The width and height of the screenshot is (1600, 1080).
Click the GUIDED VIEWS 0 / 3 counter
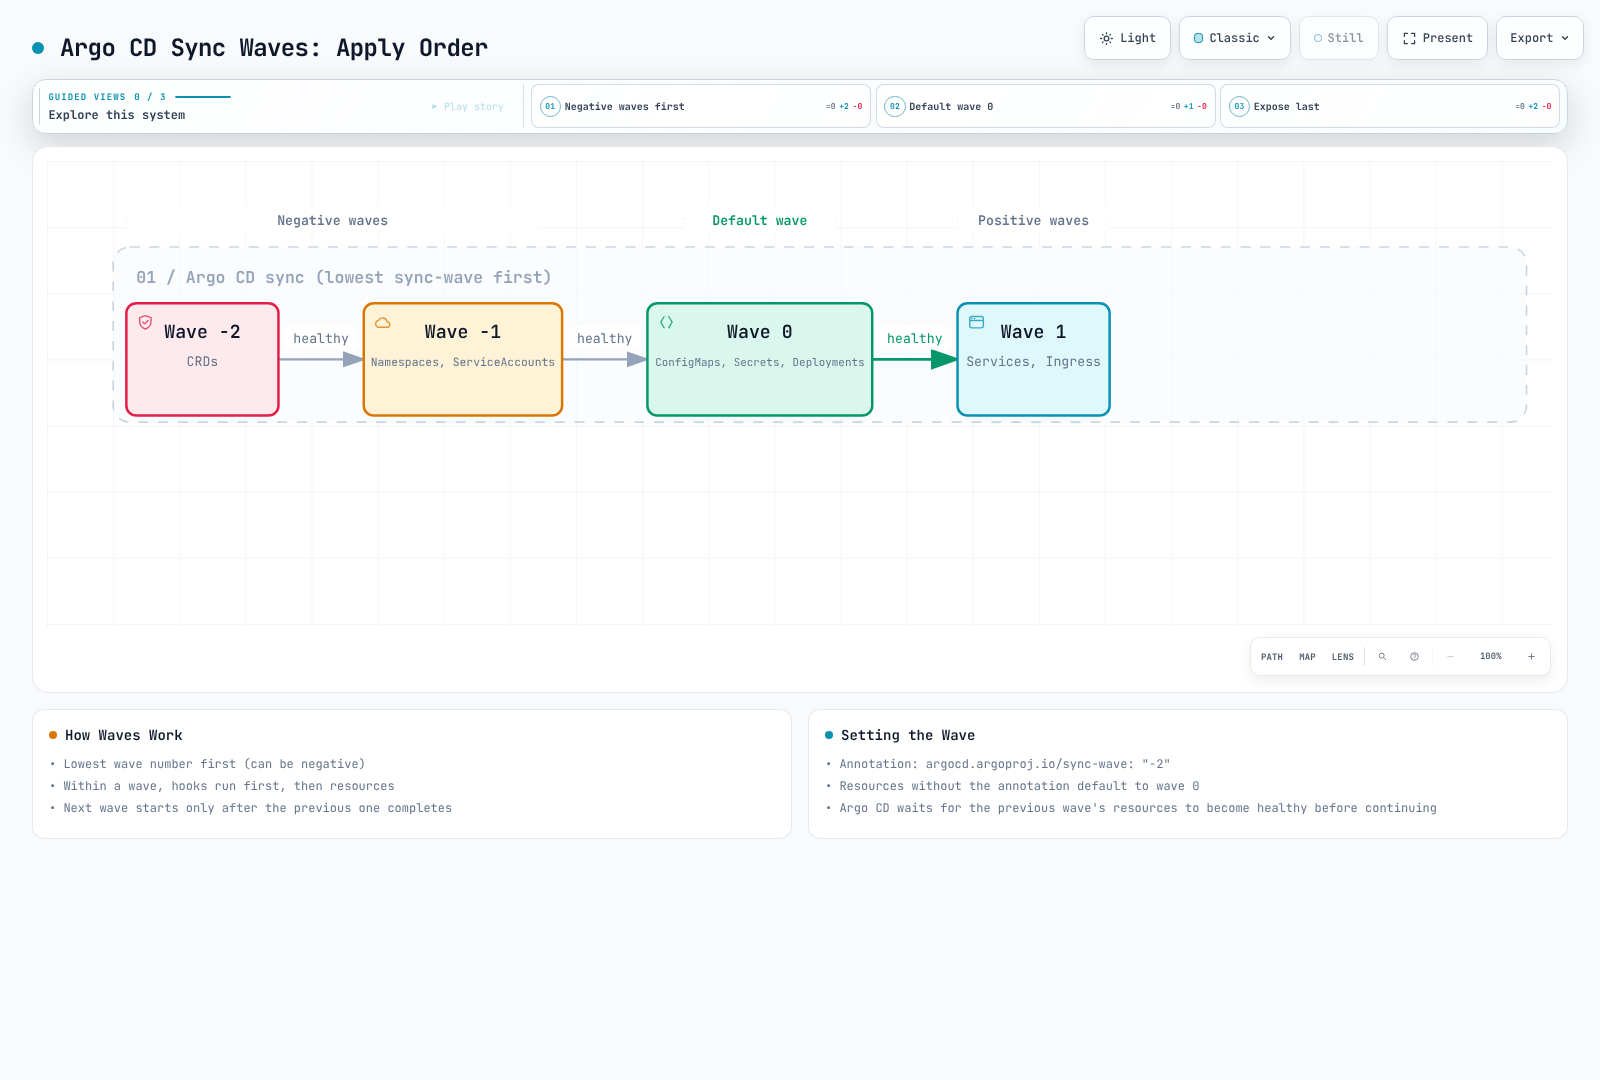pos(107,97)
